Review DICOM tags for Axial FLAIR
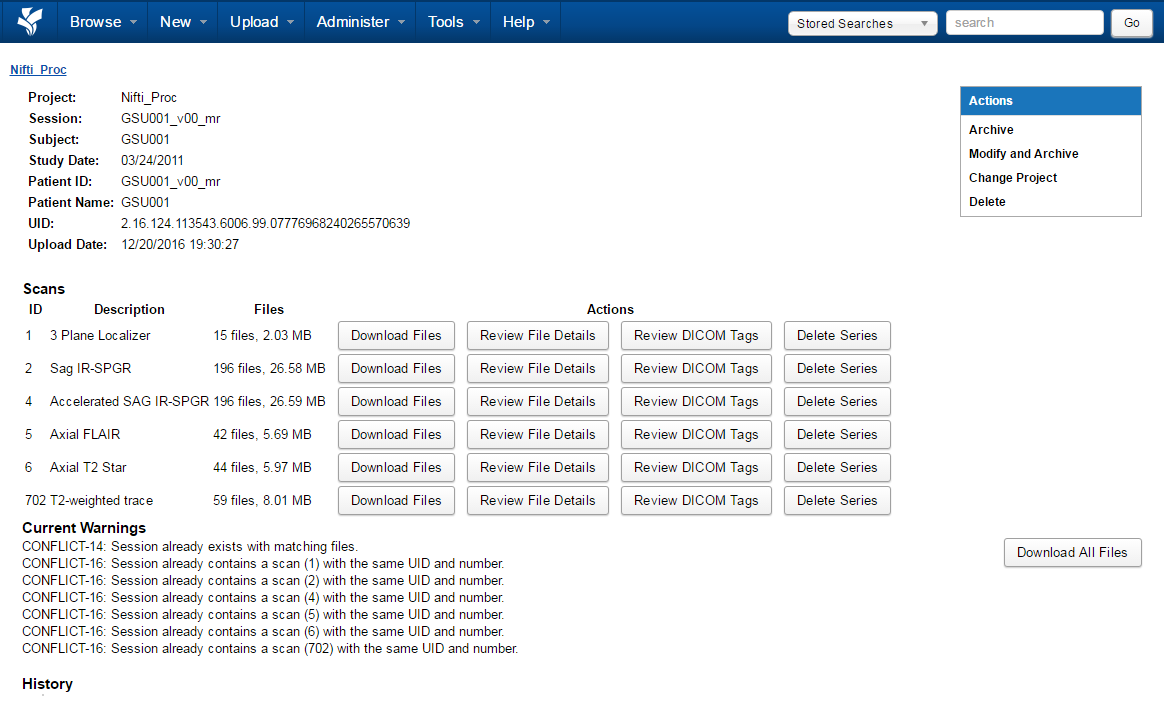Image resolution: width=1164 pixels, height=718 pixels. [x=696, y=435]
